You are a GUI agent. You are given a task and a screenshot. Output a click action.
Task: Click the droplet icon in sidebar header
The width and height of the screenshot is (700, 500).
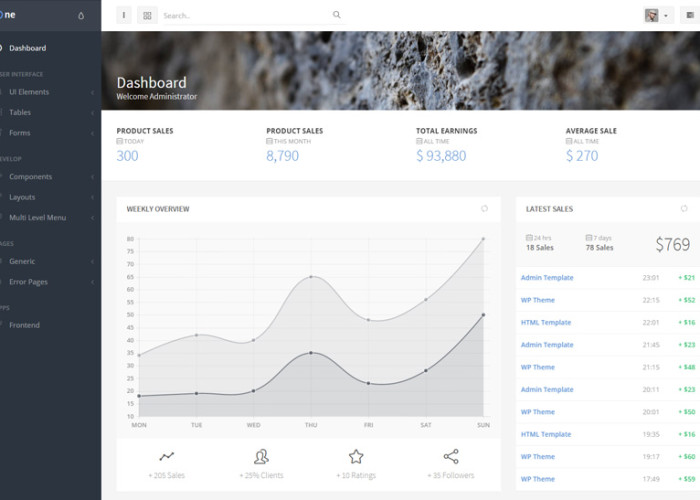[81, 16]
